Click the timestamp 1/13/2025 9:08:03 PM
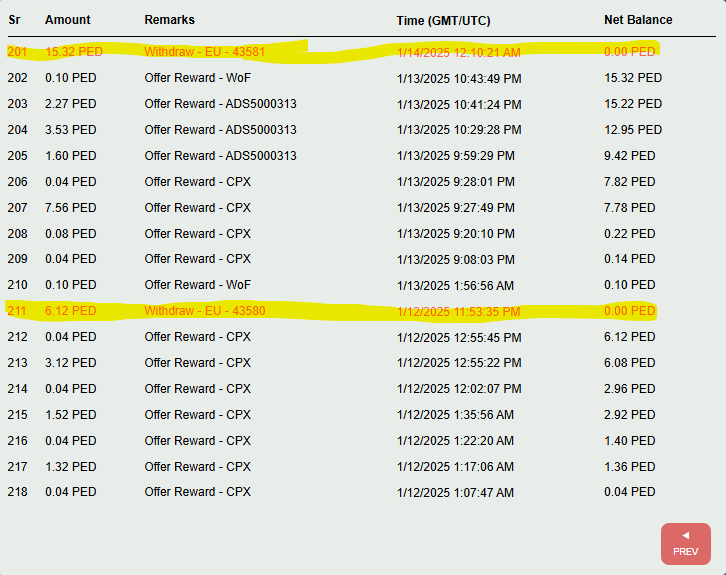Screen dimensions: 726x575 [456, 260]
